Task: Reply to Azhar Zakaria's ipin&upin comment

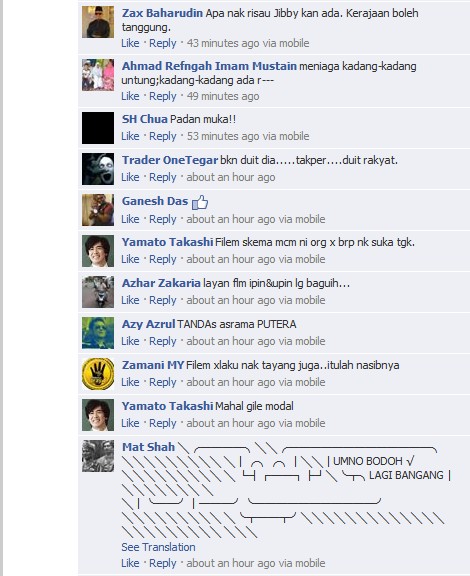Action: pyautogui.click(x=163, y=300)
